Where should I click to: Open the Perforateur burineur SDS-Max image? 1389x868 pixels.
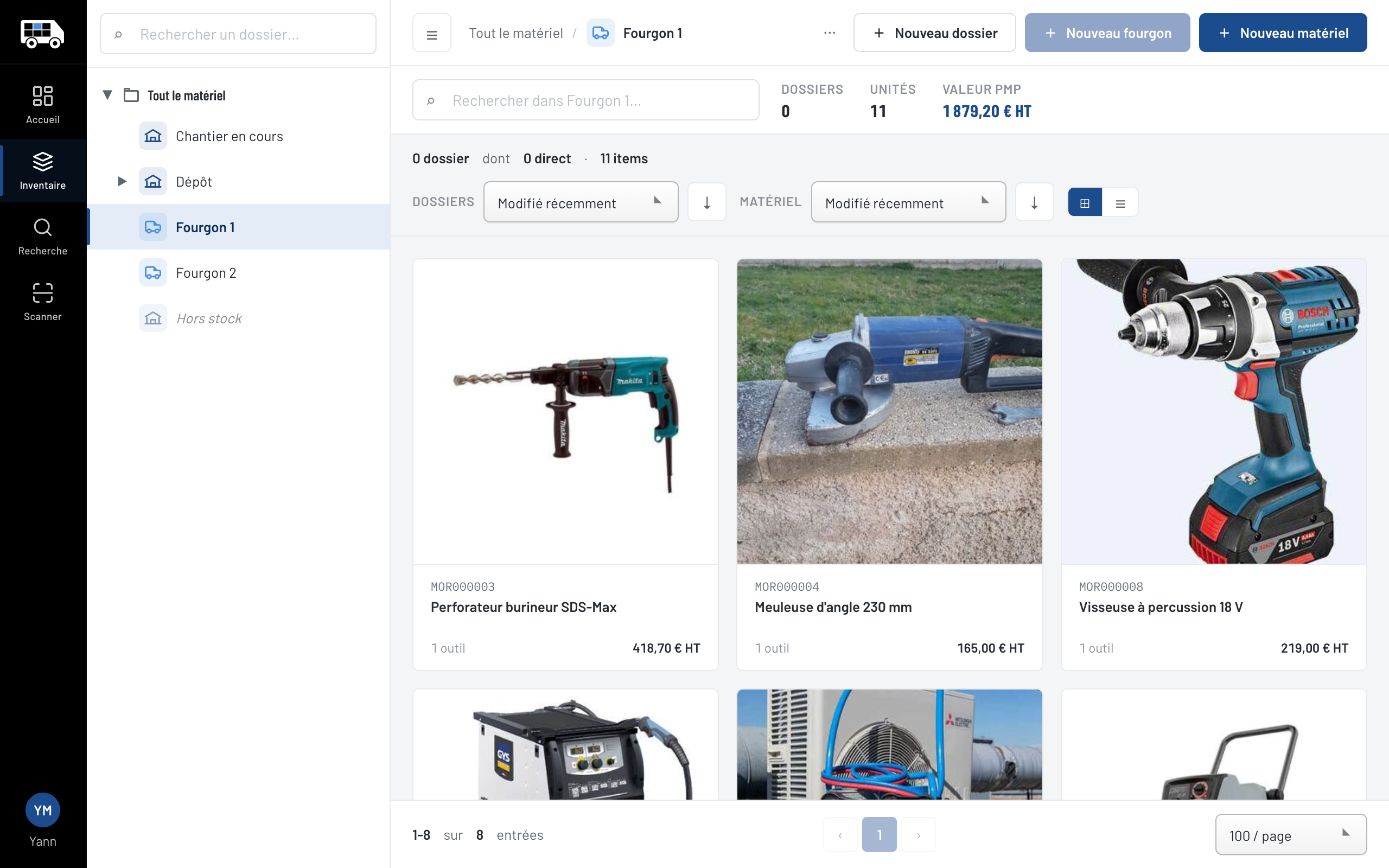tap(566, 412)
